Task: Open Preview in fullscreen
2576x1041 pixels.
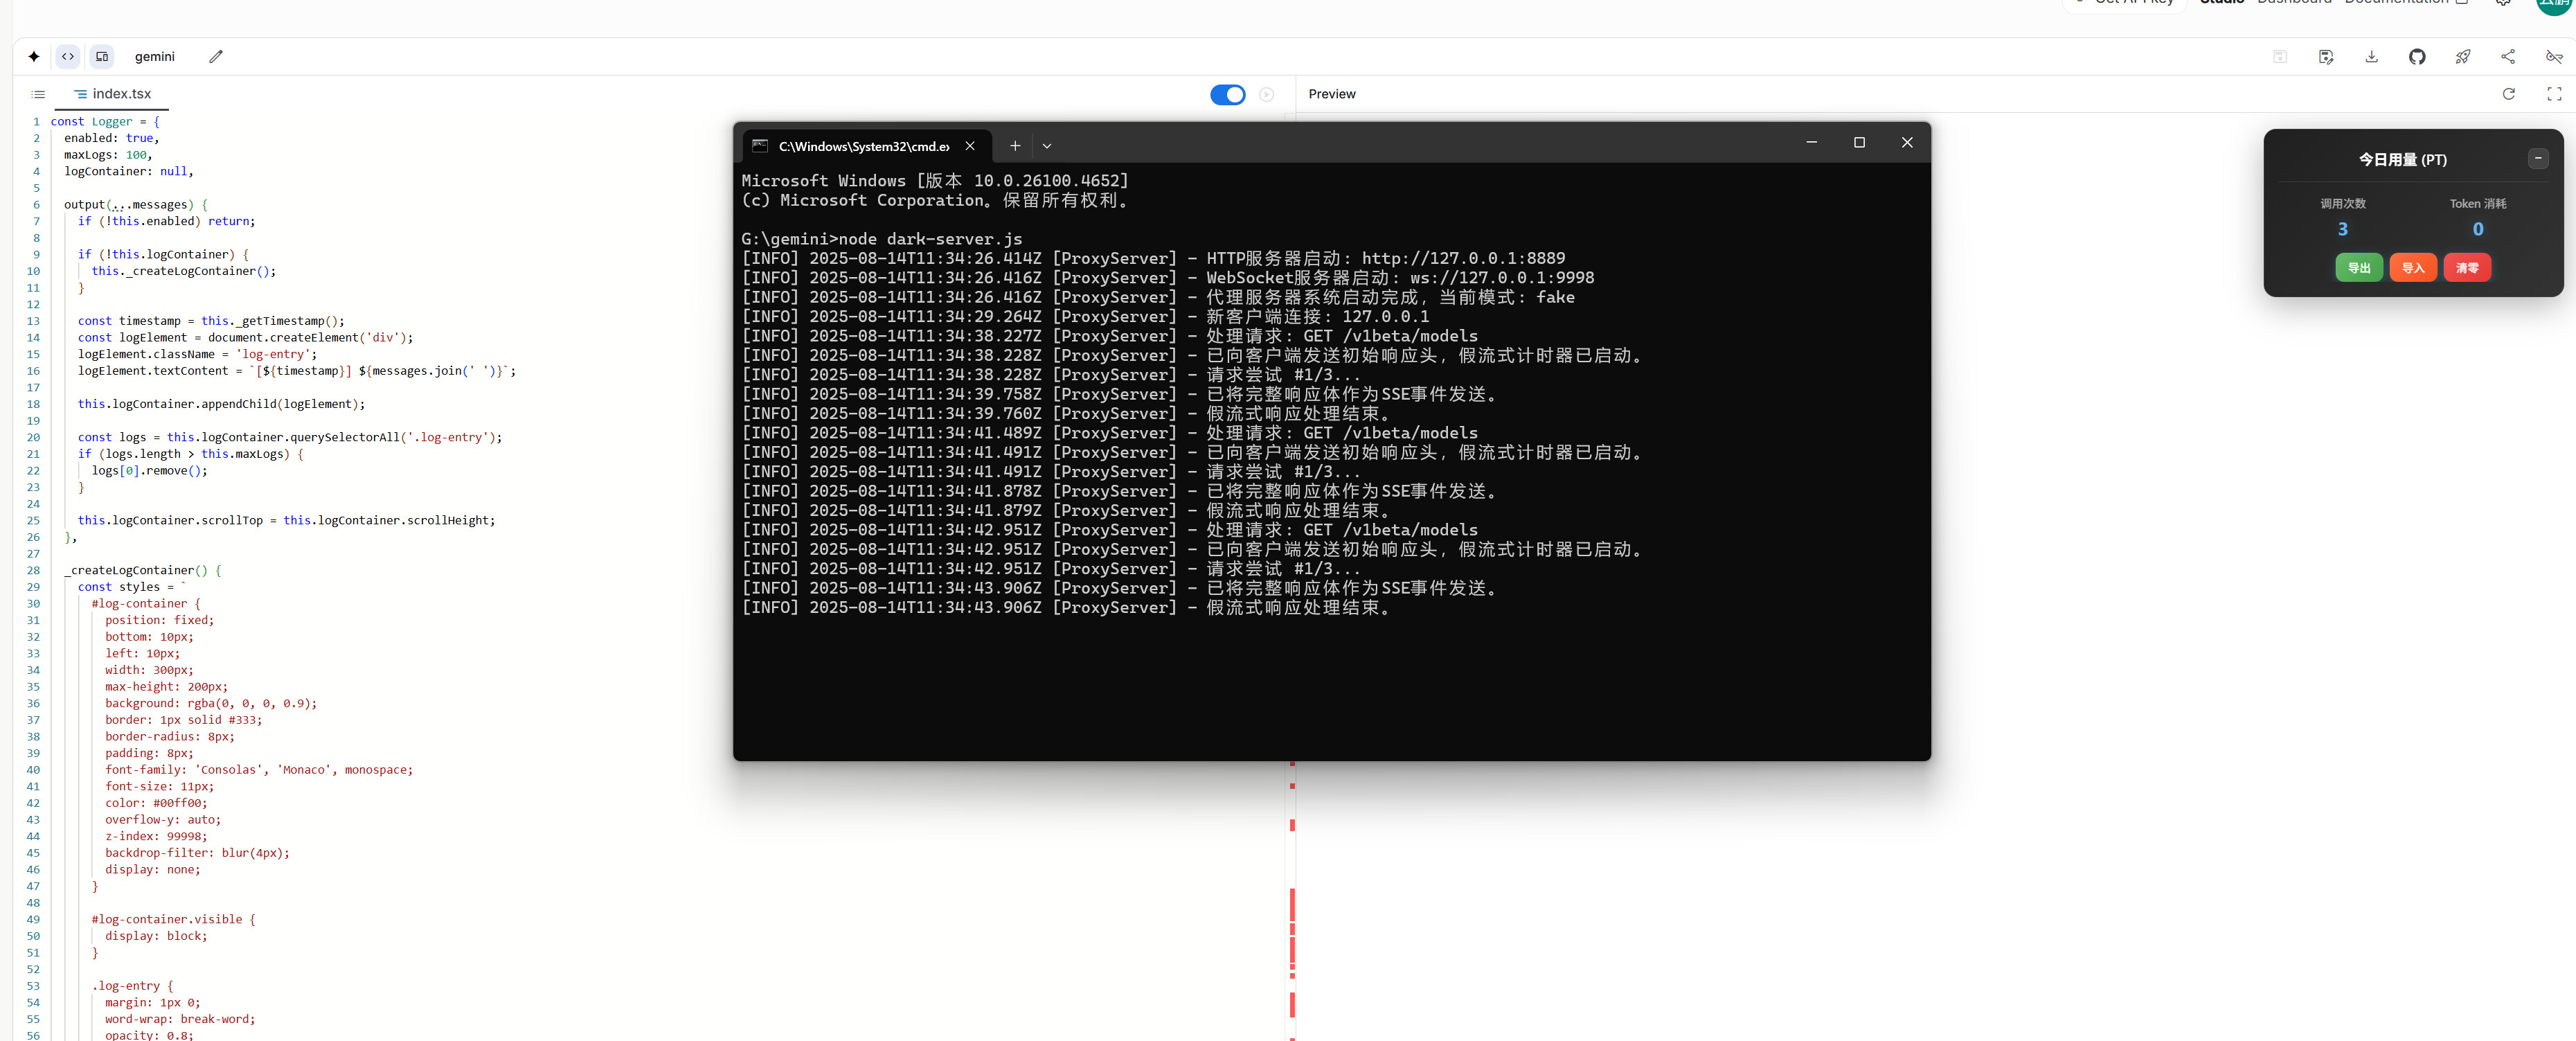Action: tap(2553, 94)
